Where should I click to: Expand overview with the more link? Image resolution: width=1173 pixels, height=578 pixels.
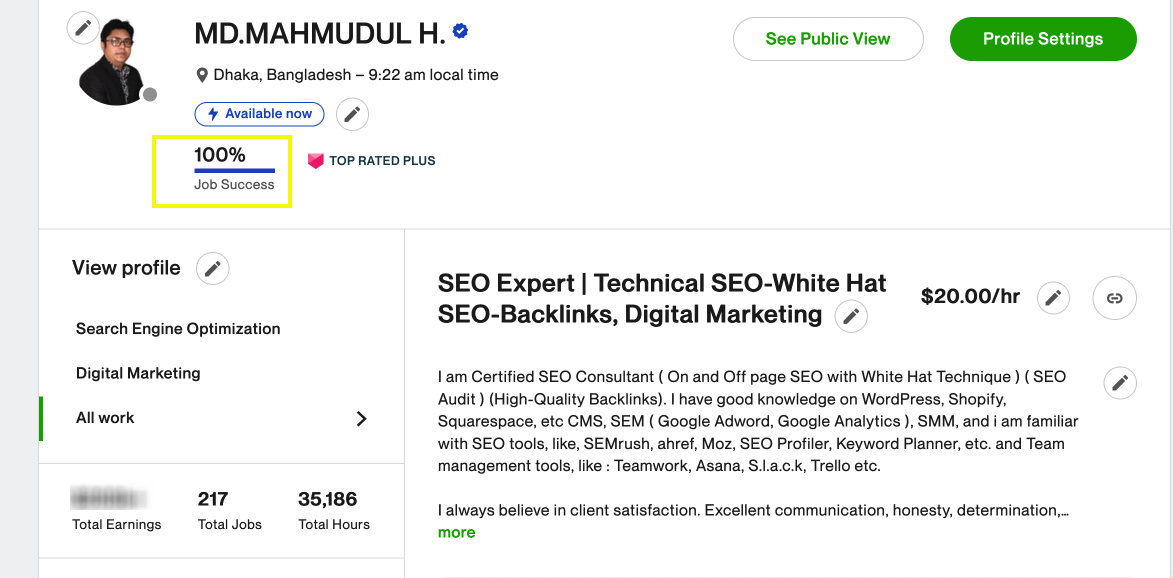tap(456, 532)
